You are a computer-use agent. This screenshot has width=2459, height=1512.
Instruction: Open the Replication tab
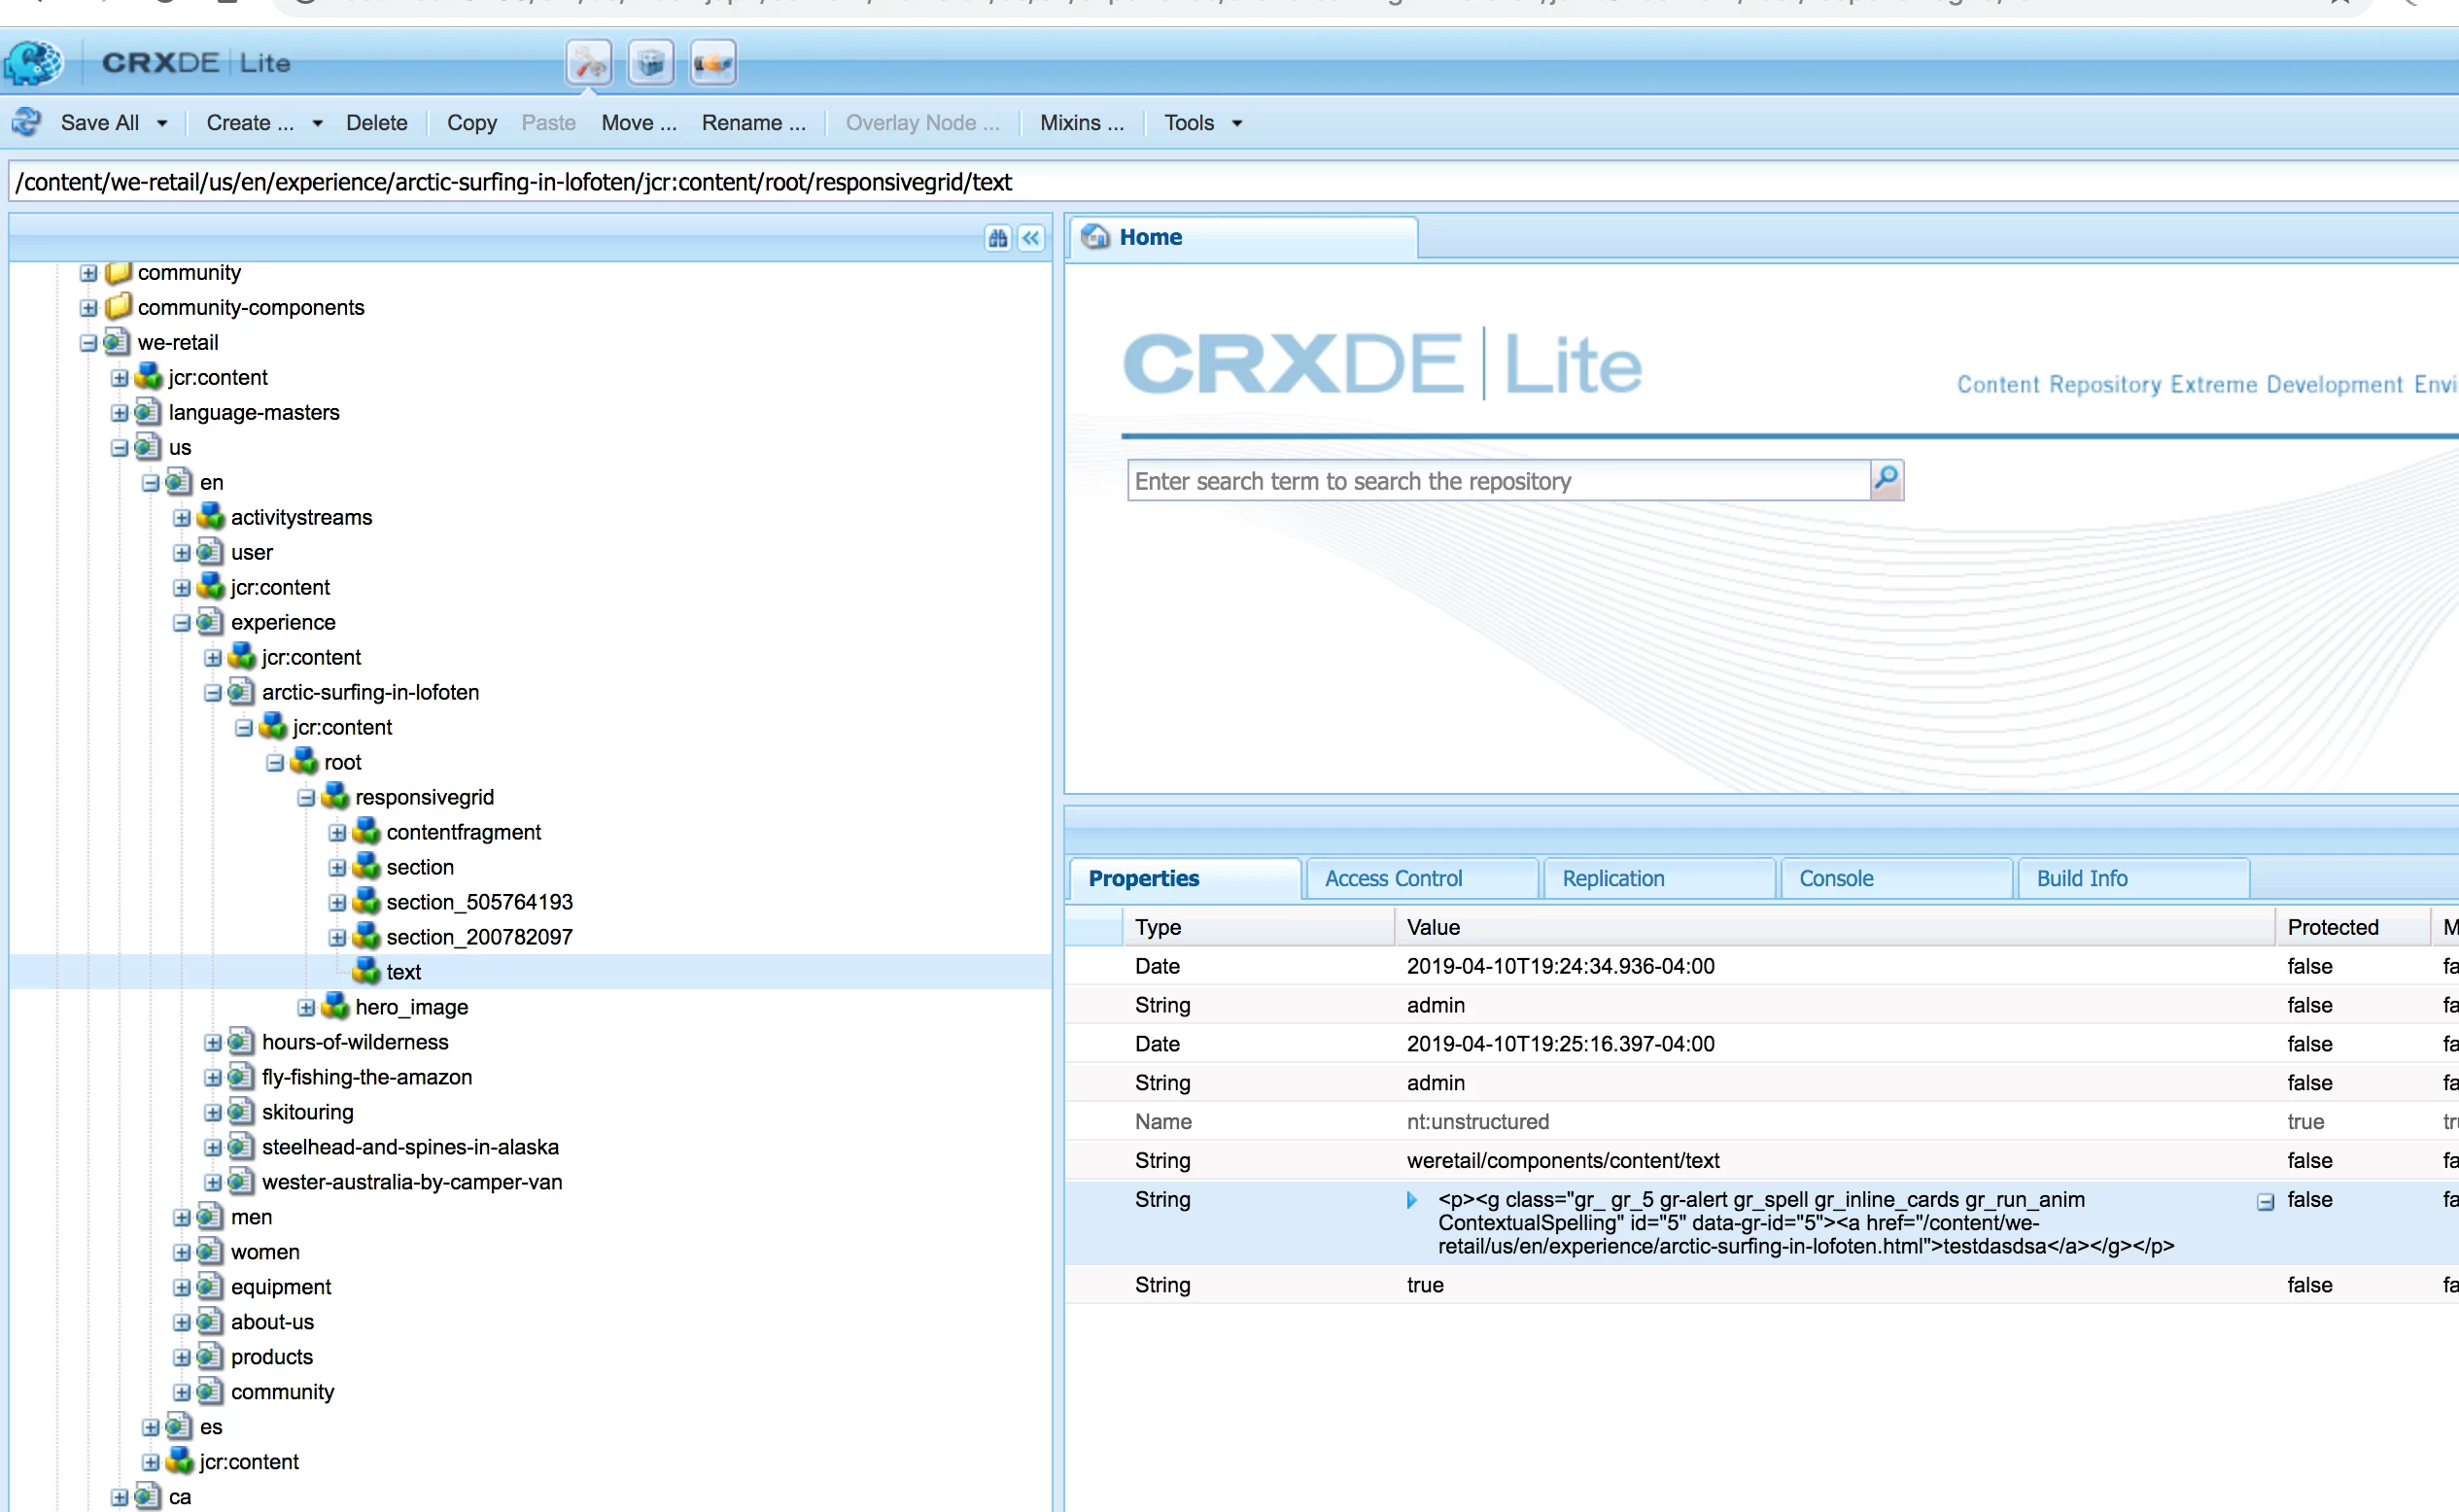pos(1613,878)
